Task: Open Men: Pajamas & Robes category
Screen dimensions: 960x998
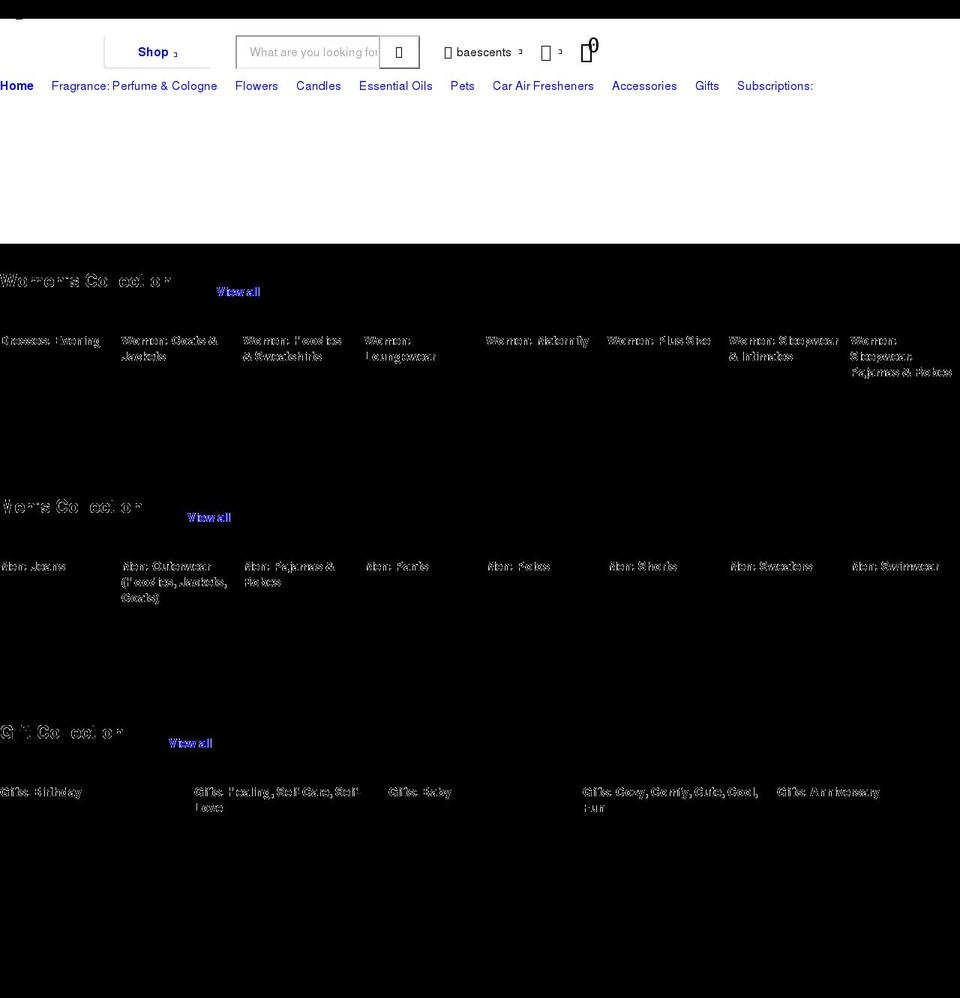Action: click(x=290, y=575)
